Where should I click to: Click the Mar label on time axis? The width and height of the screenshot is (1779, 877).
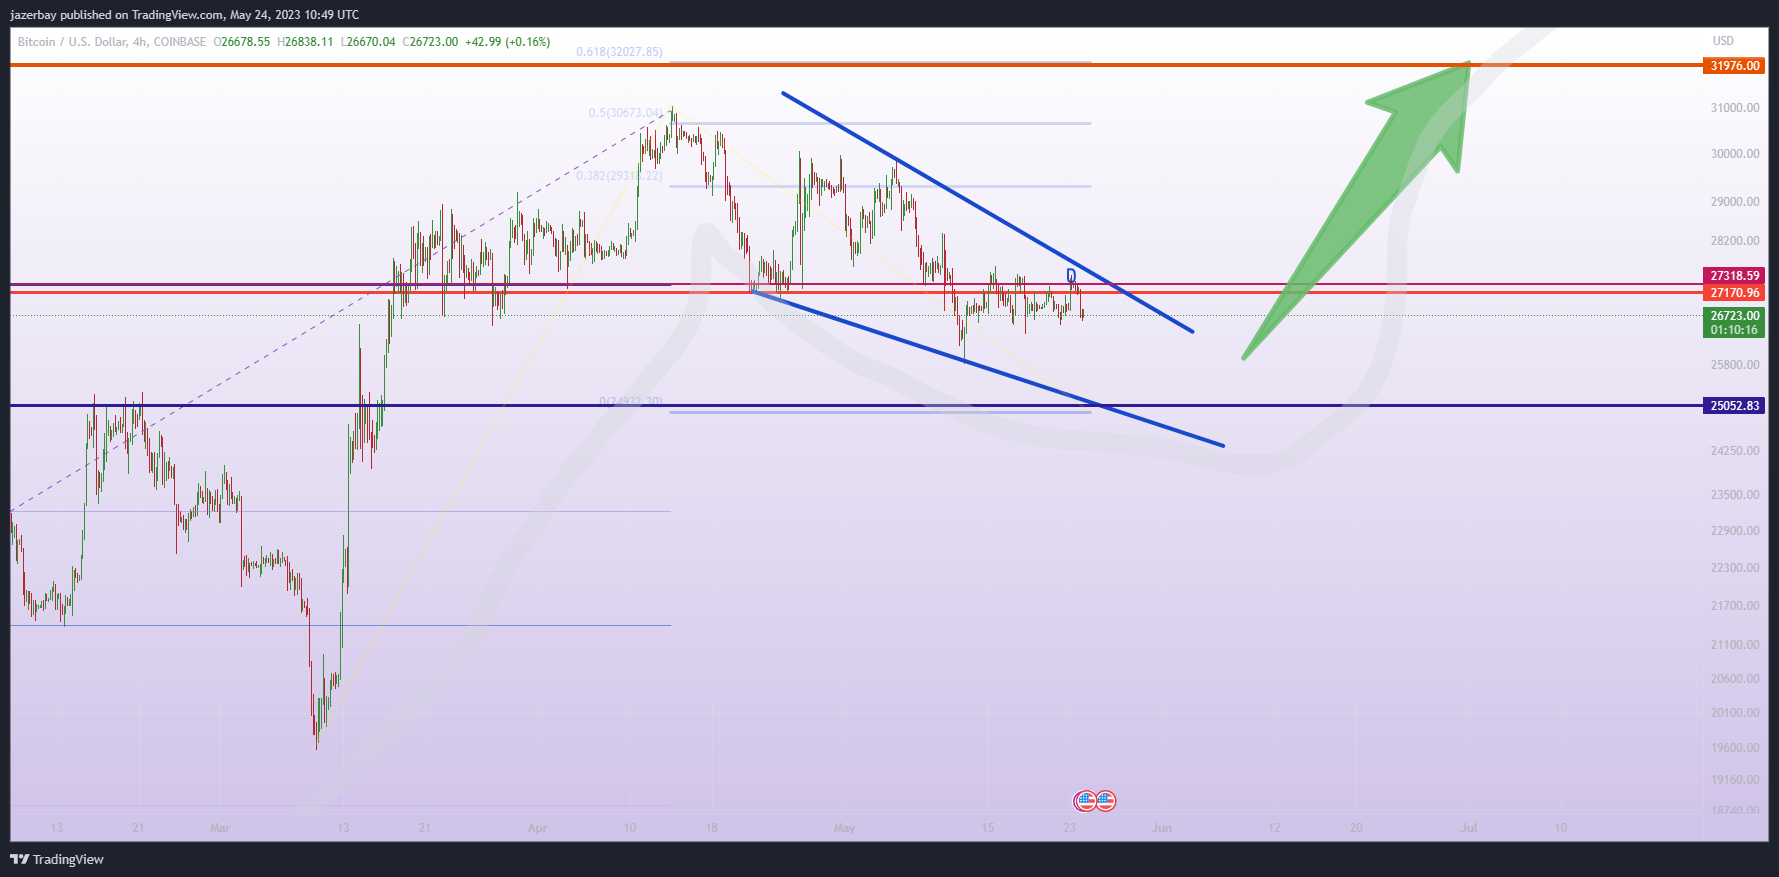(220, 828)
